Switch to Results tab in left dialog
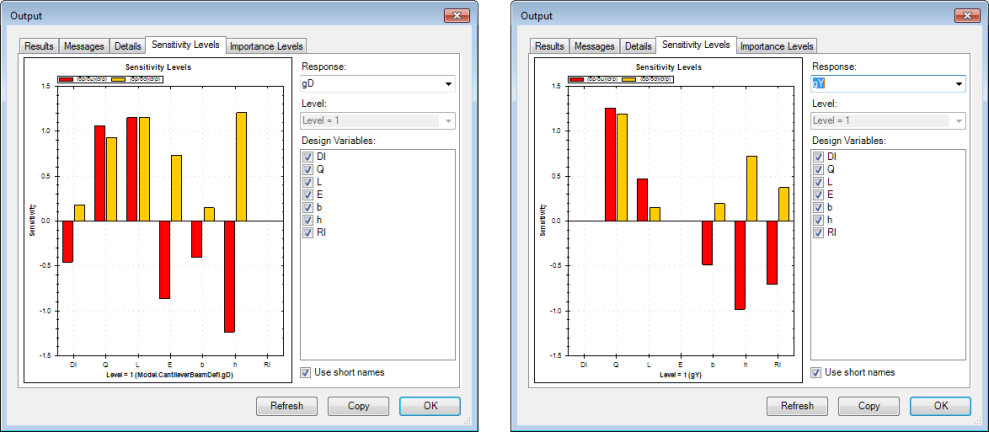989x432 pixels. point(39,46)
